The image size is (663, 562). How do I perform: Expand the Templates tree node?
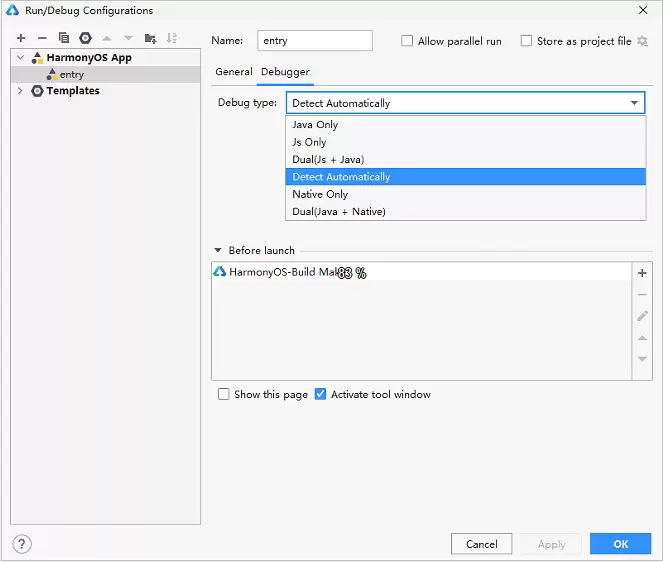click(x=20, y=91)
